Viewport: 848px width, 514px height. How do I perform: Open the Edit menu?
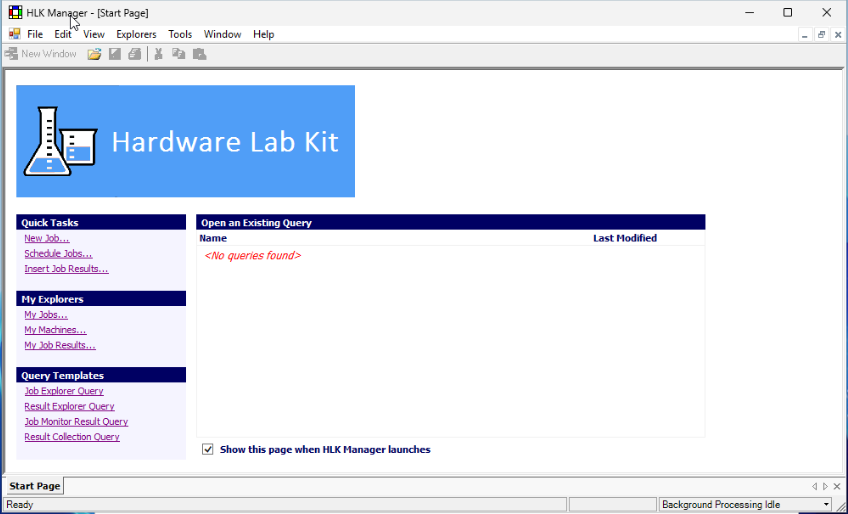[63, 34]
